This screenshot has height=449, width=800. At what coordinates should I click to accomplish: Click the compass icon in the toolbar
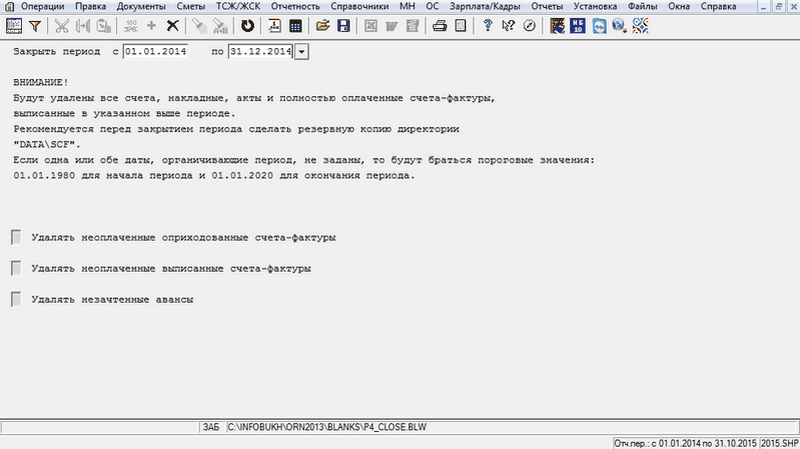529,26
